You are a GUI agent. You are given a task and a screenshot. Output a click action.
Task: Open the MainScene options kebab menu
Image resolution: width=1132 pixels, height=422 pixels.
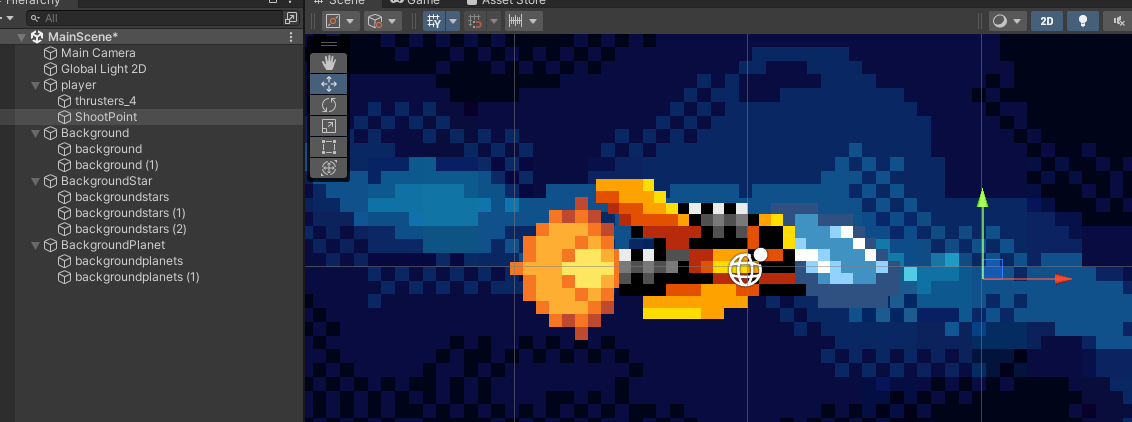point(291,37)
